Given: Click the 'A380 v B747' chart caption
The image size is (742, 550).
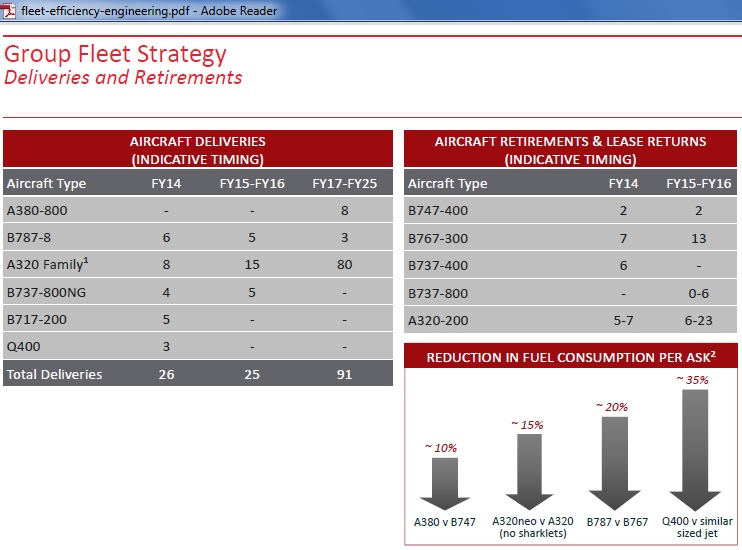Looking at the screenshot, I should click(444, 522).
